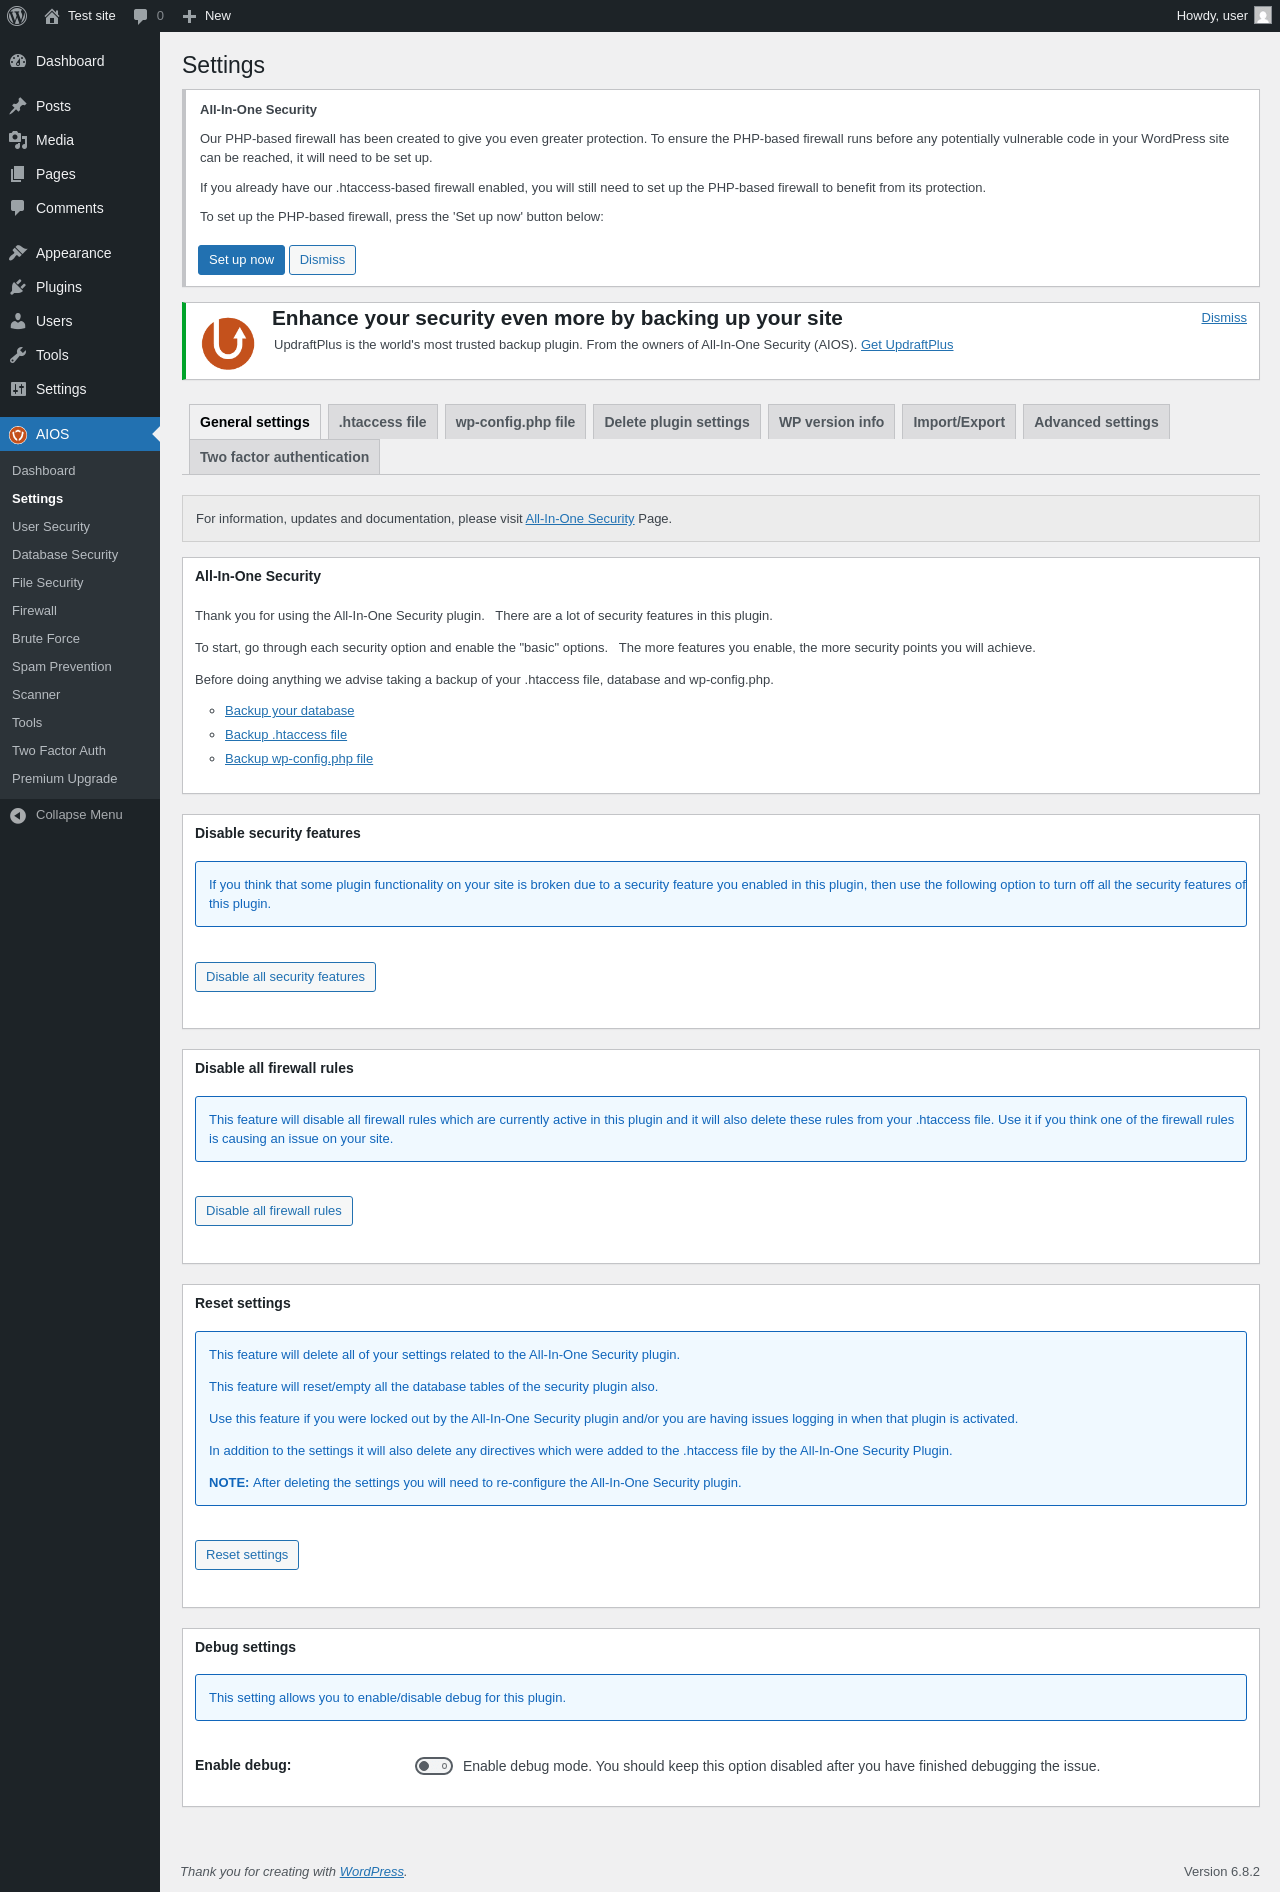Open Two Factor Auth submenu item
The width and height of the screenshot is (1280, 1892).
pos(80,751)
